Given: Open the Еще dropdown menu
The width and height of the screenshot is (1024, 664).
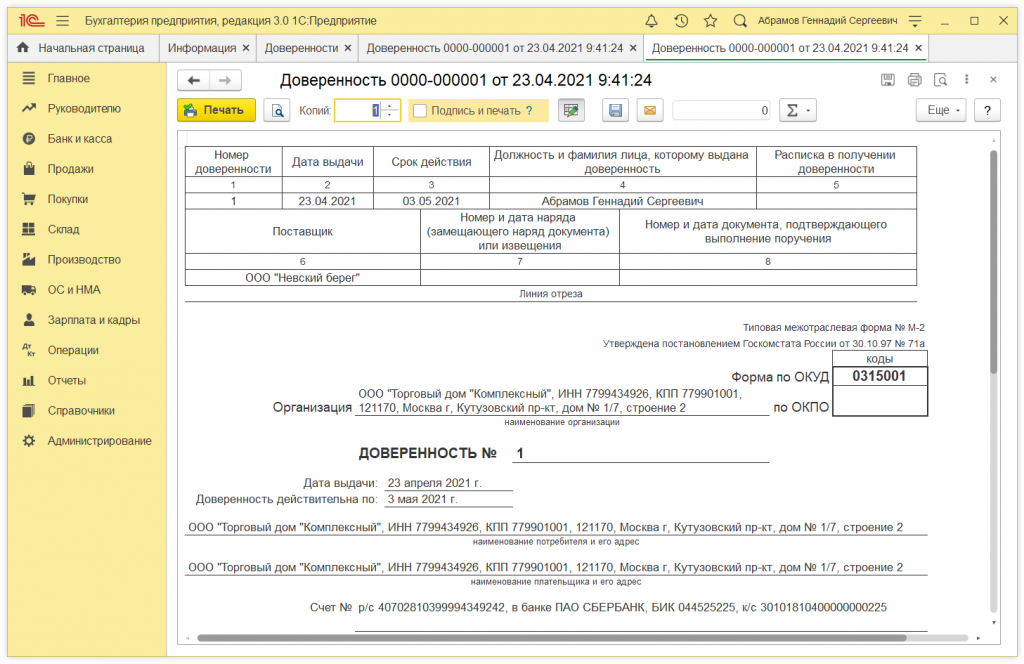Looking at the screenshot, I should click(942, 110).
